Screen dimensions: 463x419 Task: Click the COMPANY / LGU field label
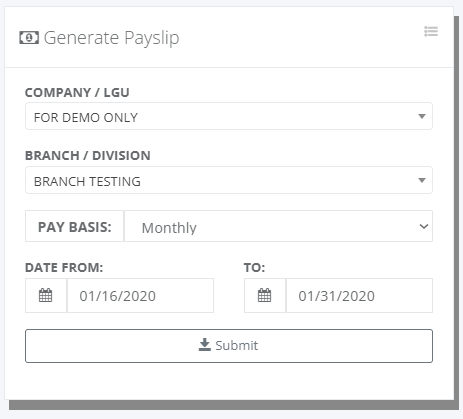tap(77, 93)
